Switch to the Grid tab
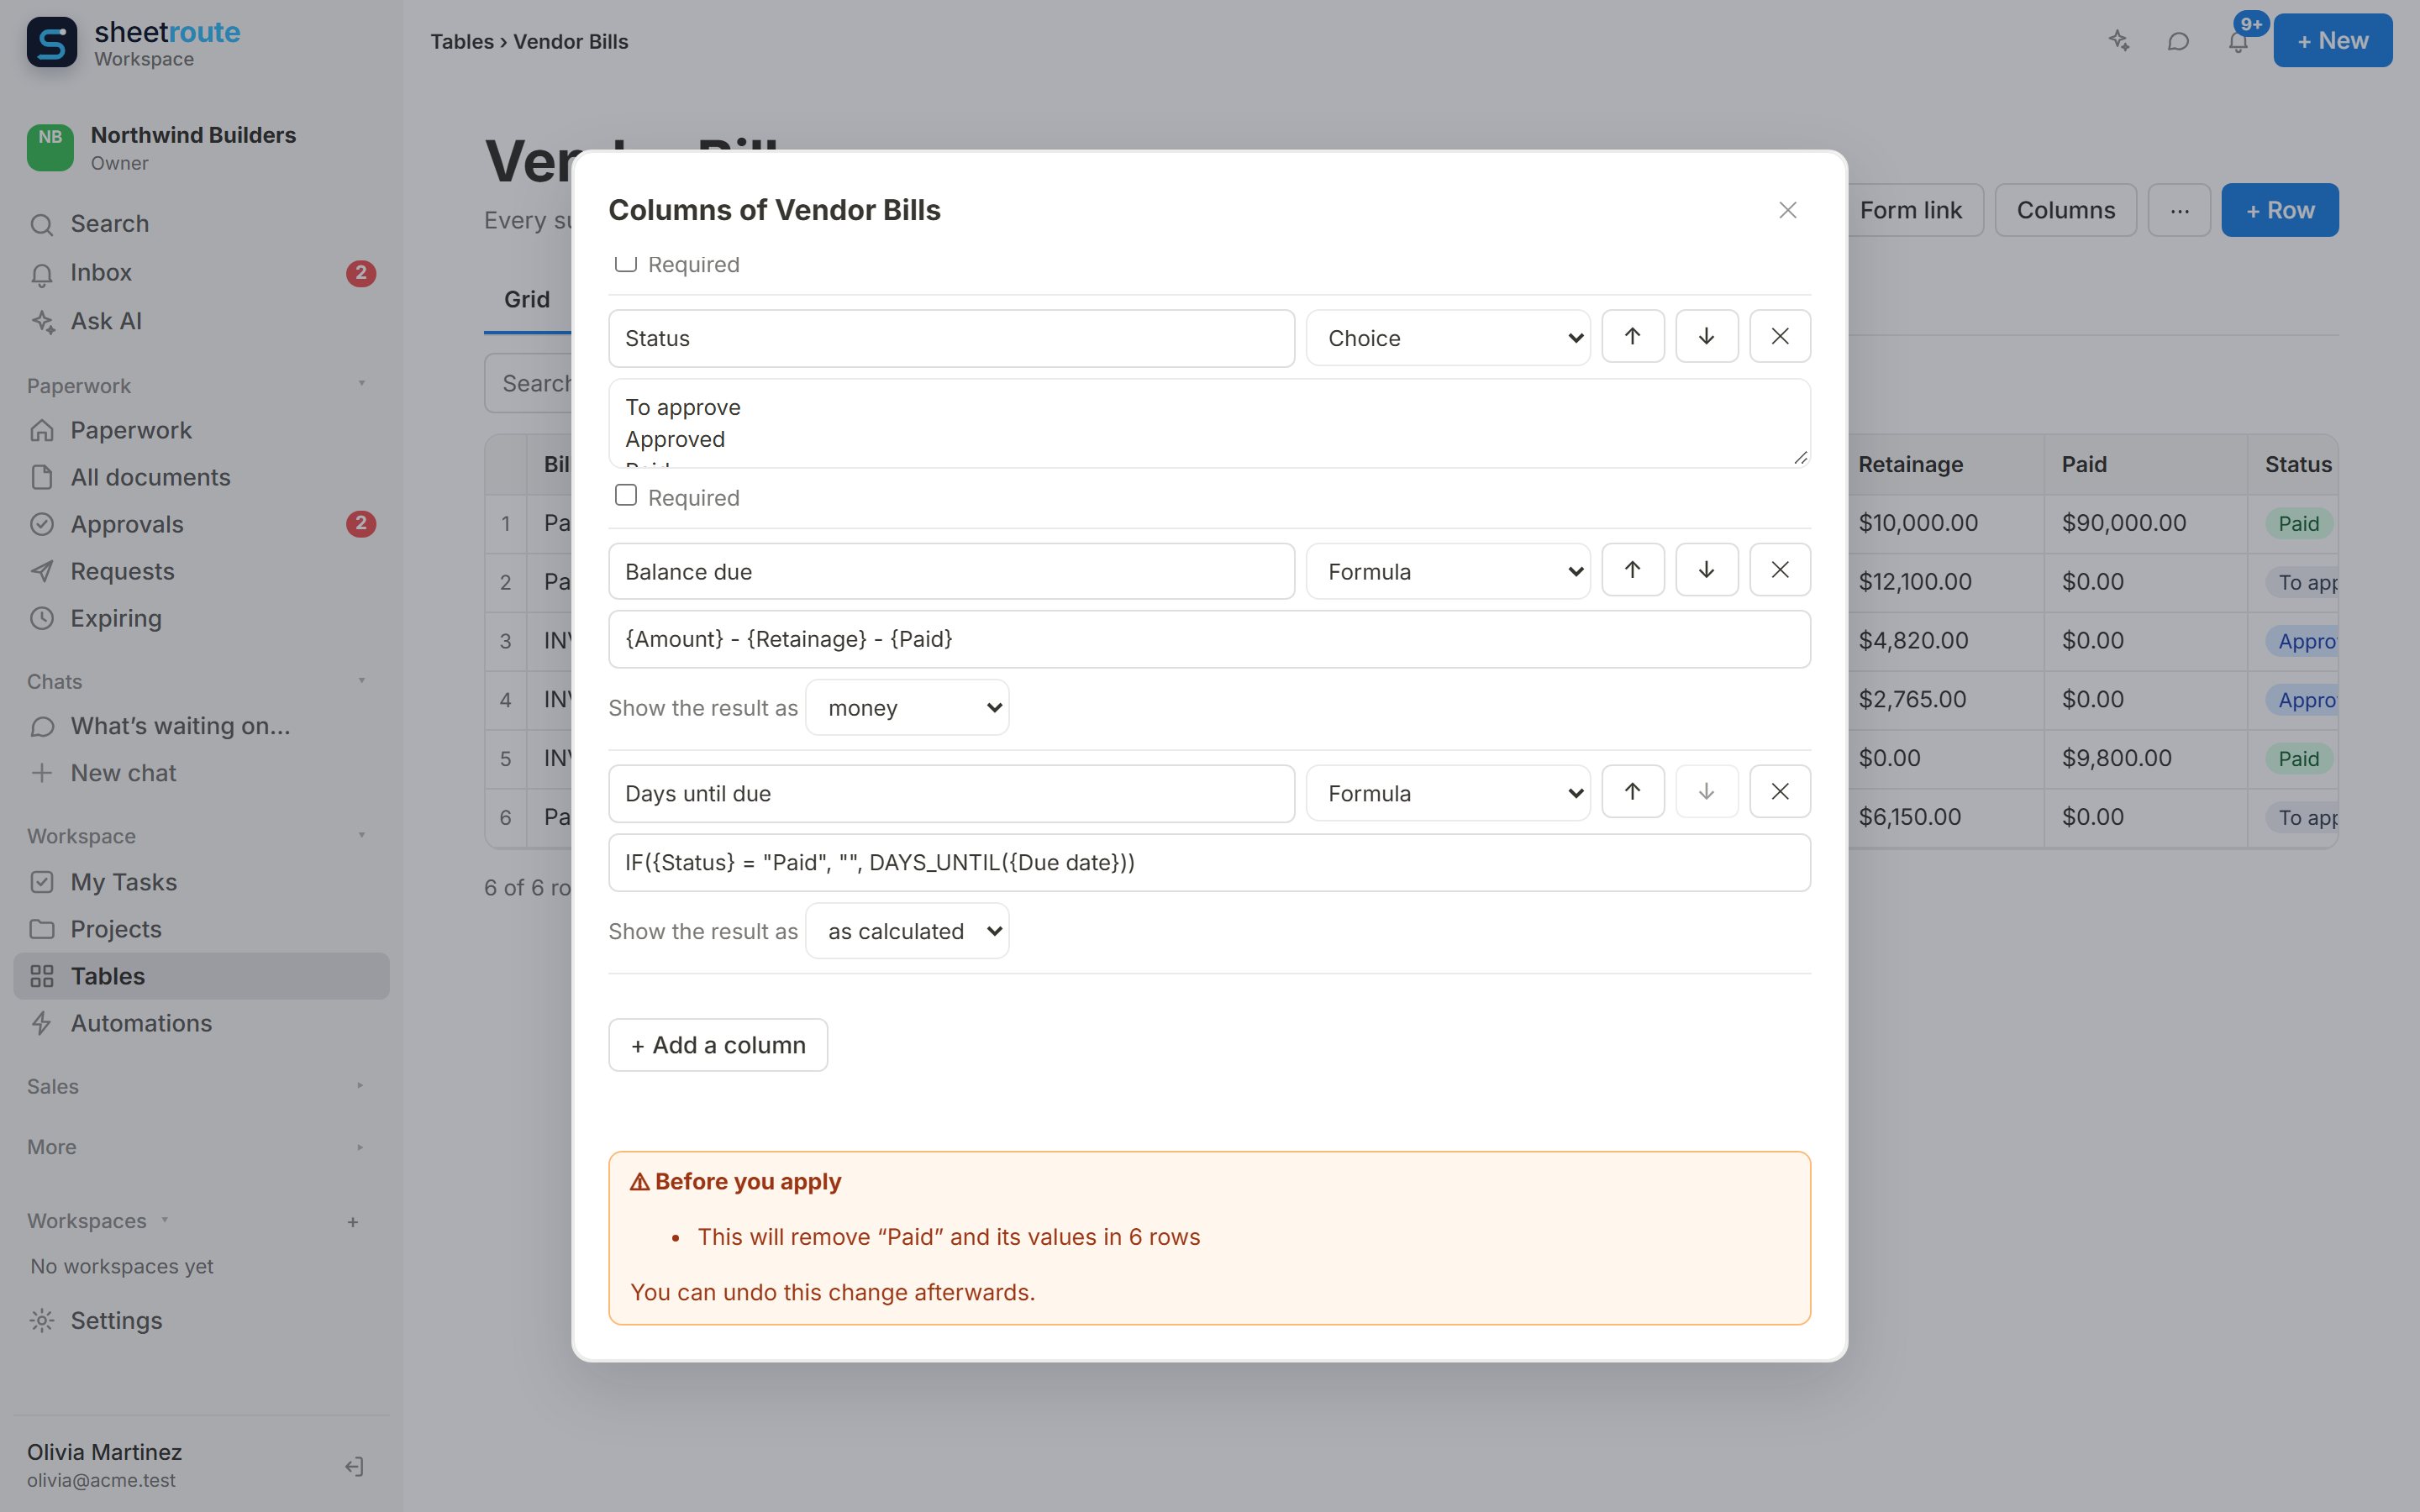The image size is (2420, 1512). coord(527,299)
